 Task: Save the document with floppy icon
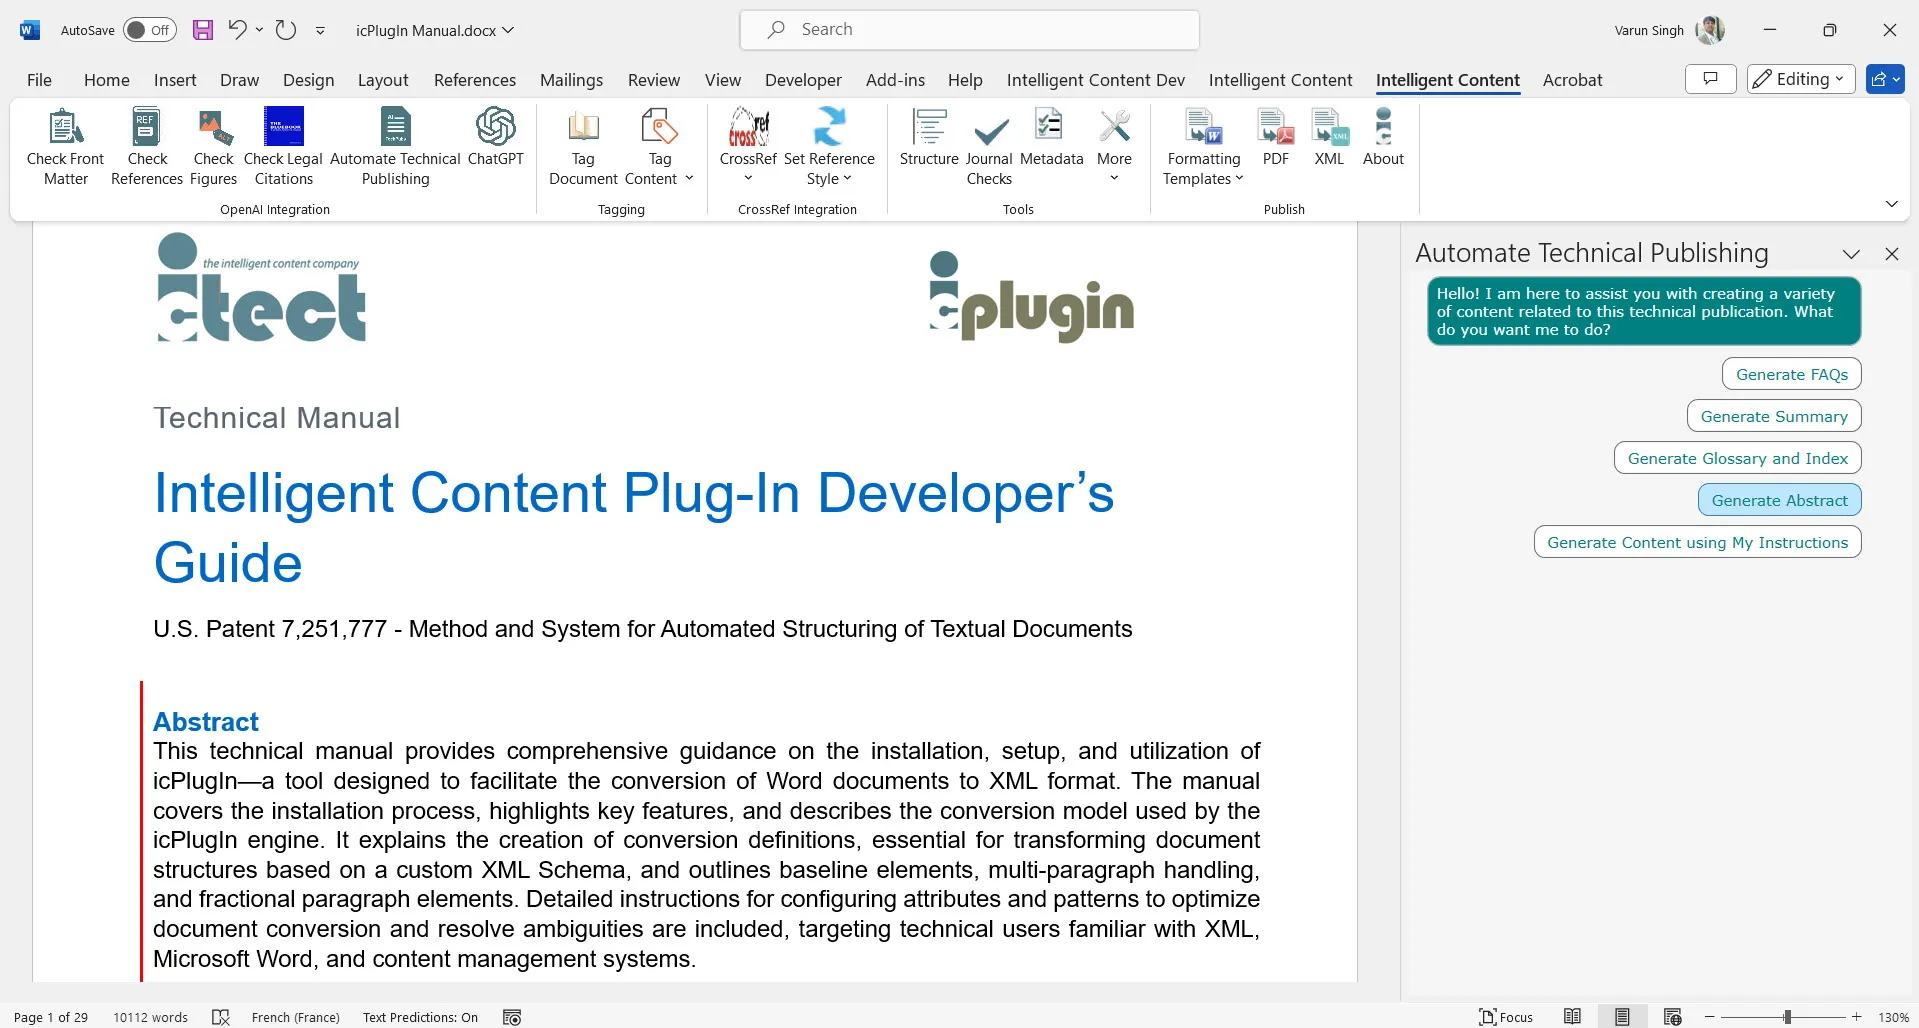click(x=203, y=30)
